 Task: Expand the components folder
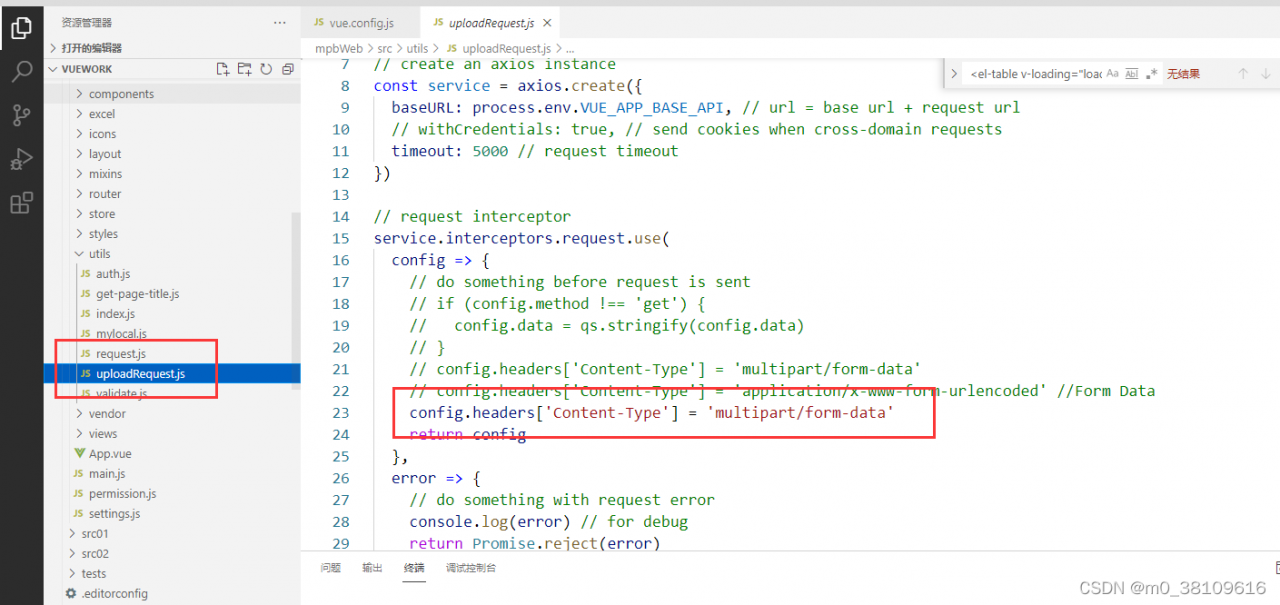point(81,94)
